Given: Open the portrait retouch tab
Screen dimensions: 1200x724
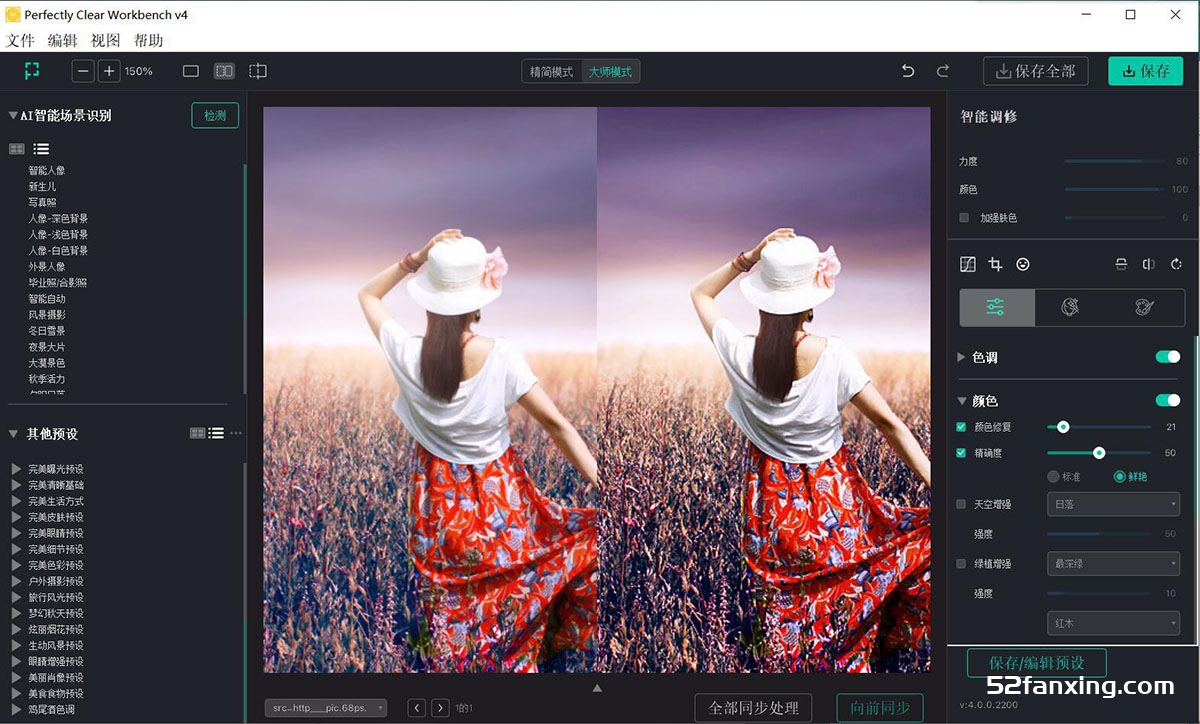Looking at the screenshot, I should point(1071,308).
